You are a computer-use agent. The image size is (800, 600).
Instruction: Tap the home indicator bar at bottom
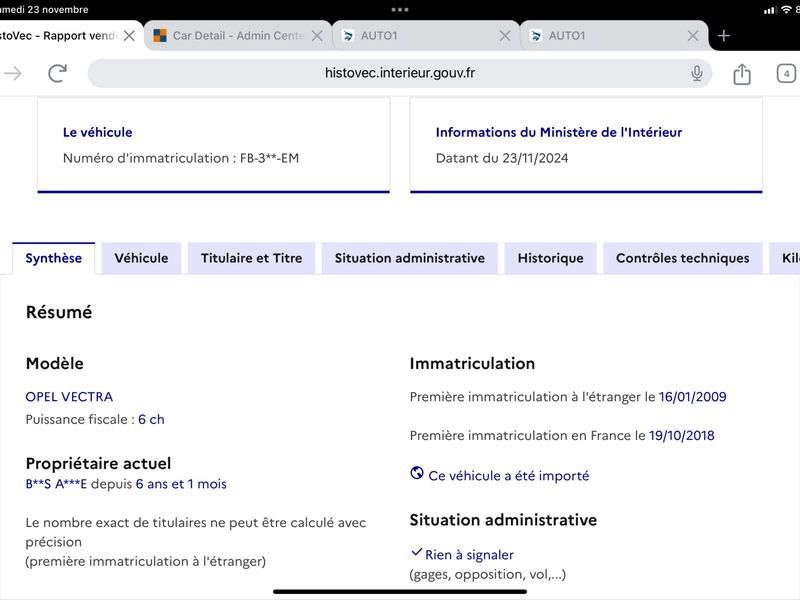pyautogui.click(x=400, y=592)
